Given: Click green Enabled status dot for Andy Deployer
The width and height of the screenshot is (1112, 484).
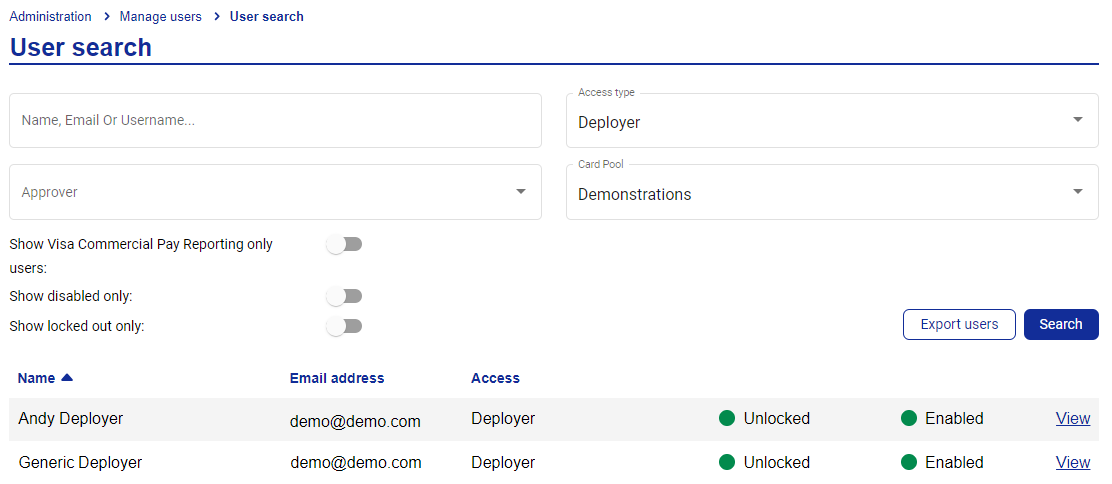Looking at the screenshot, I should click(x=908, y=419).
